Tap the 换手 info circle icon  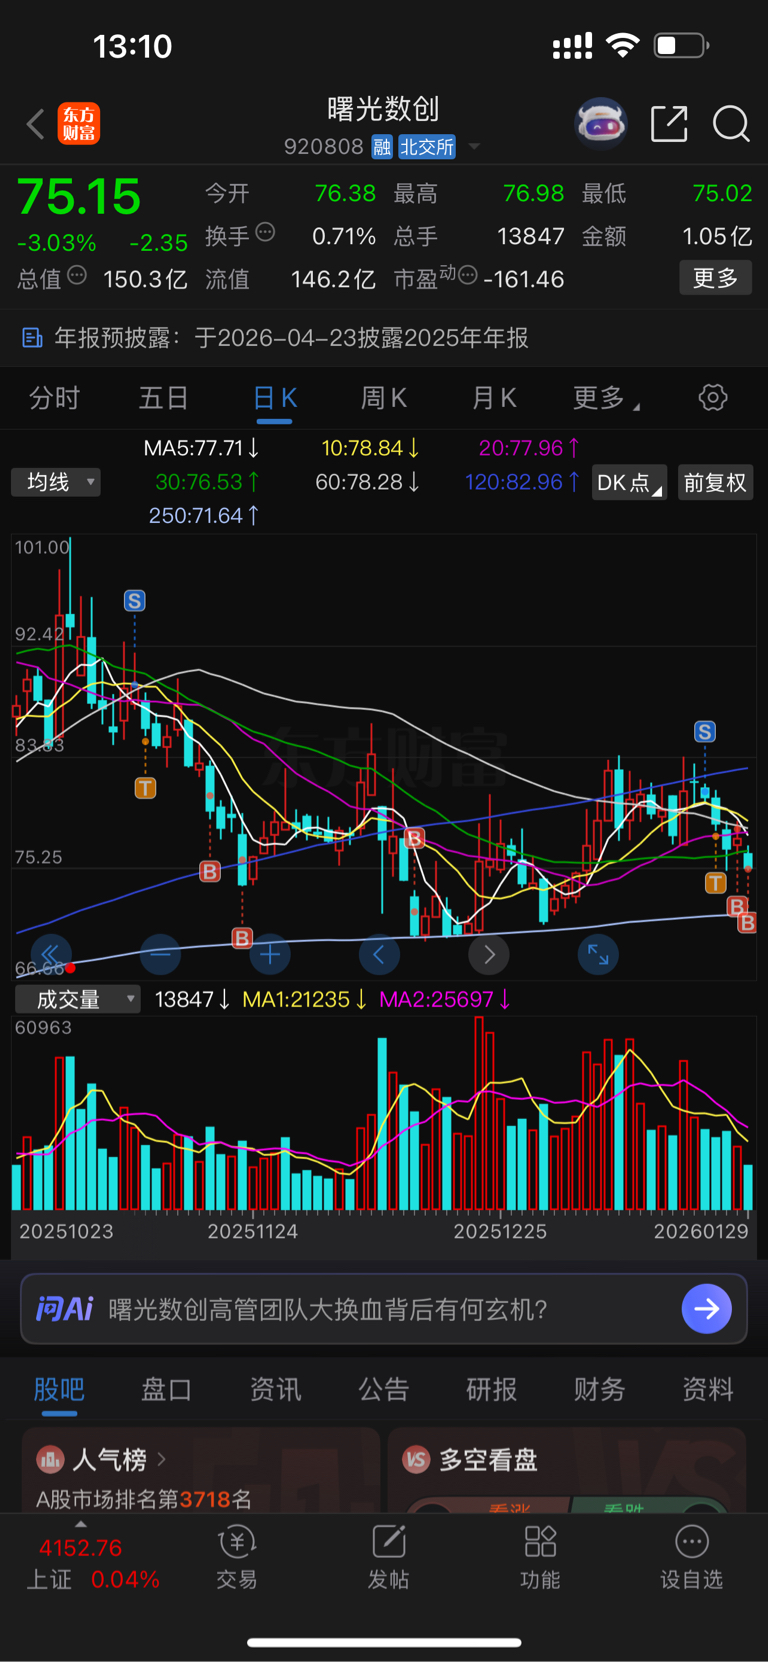(265, 232)
